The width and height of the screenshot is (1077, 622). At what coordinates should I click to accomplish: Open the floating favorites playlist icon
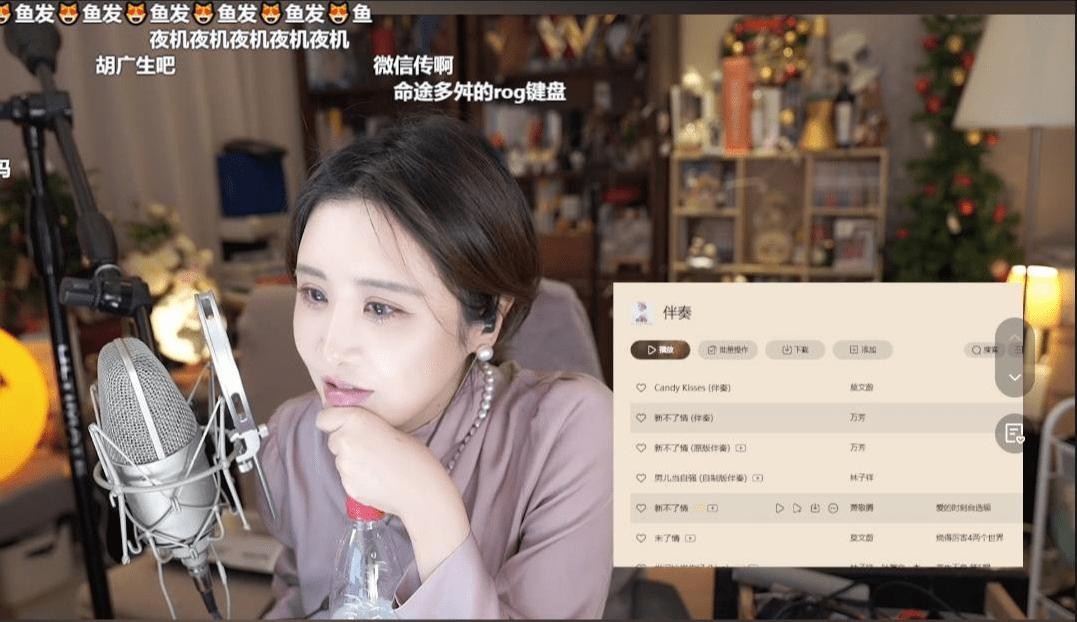coord(1014,433)
